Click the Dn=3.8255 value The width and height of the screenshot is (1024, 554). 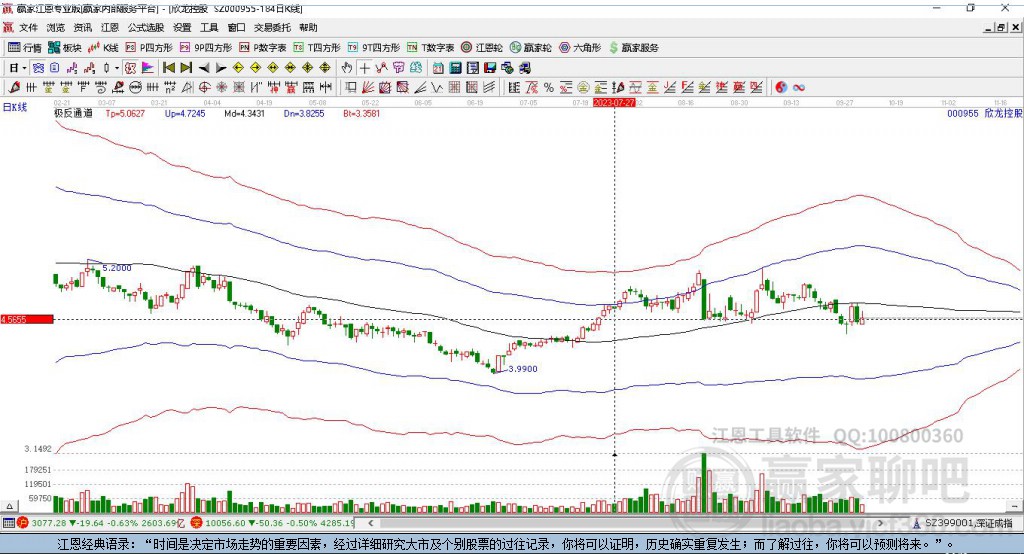[304, 113]
